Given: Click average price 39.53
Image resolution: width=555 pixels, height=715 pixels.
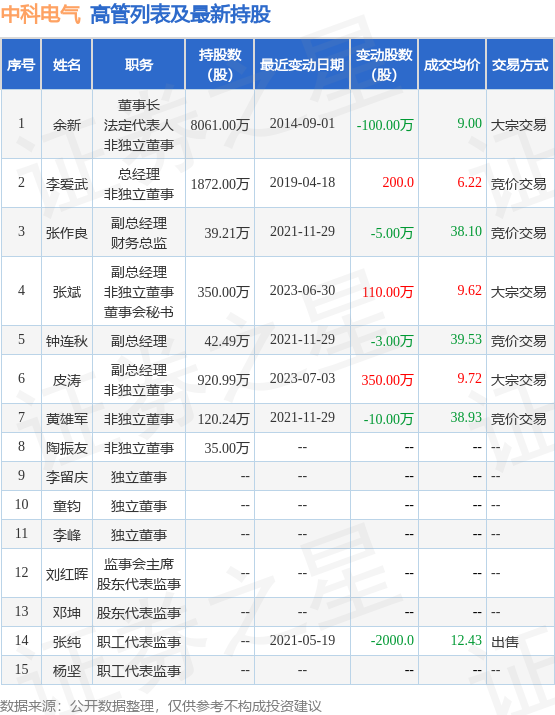Looking at the screenshot, I should pyautogui.click(x=466, y=339).
